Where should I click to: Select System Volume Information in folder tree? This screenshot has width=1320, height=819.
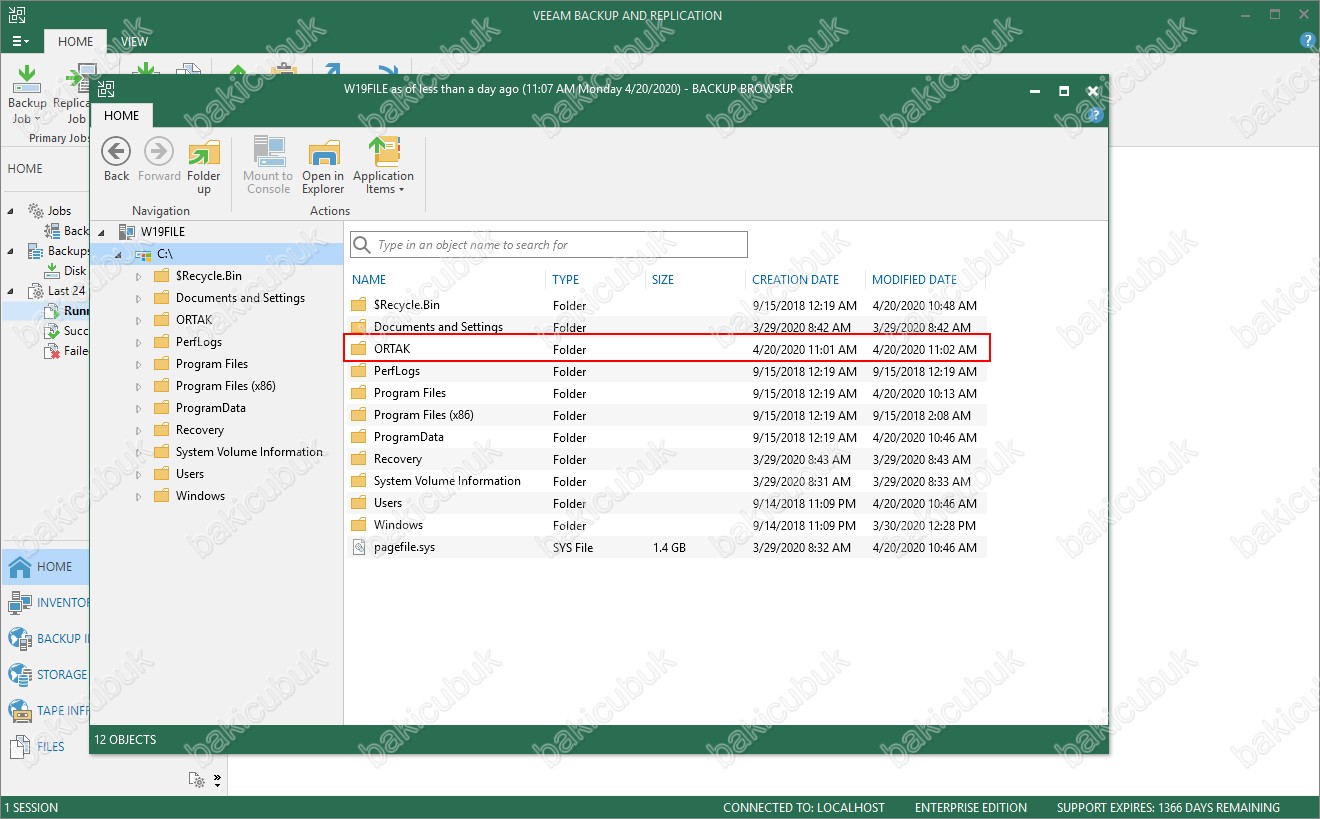249,452
